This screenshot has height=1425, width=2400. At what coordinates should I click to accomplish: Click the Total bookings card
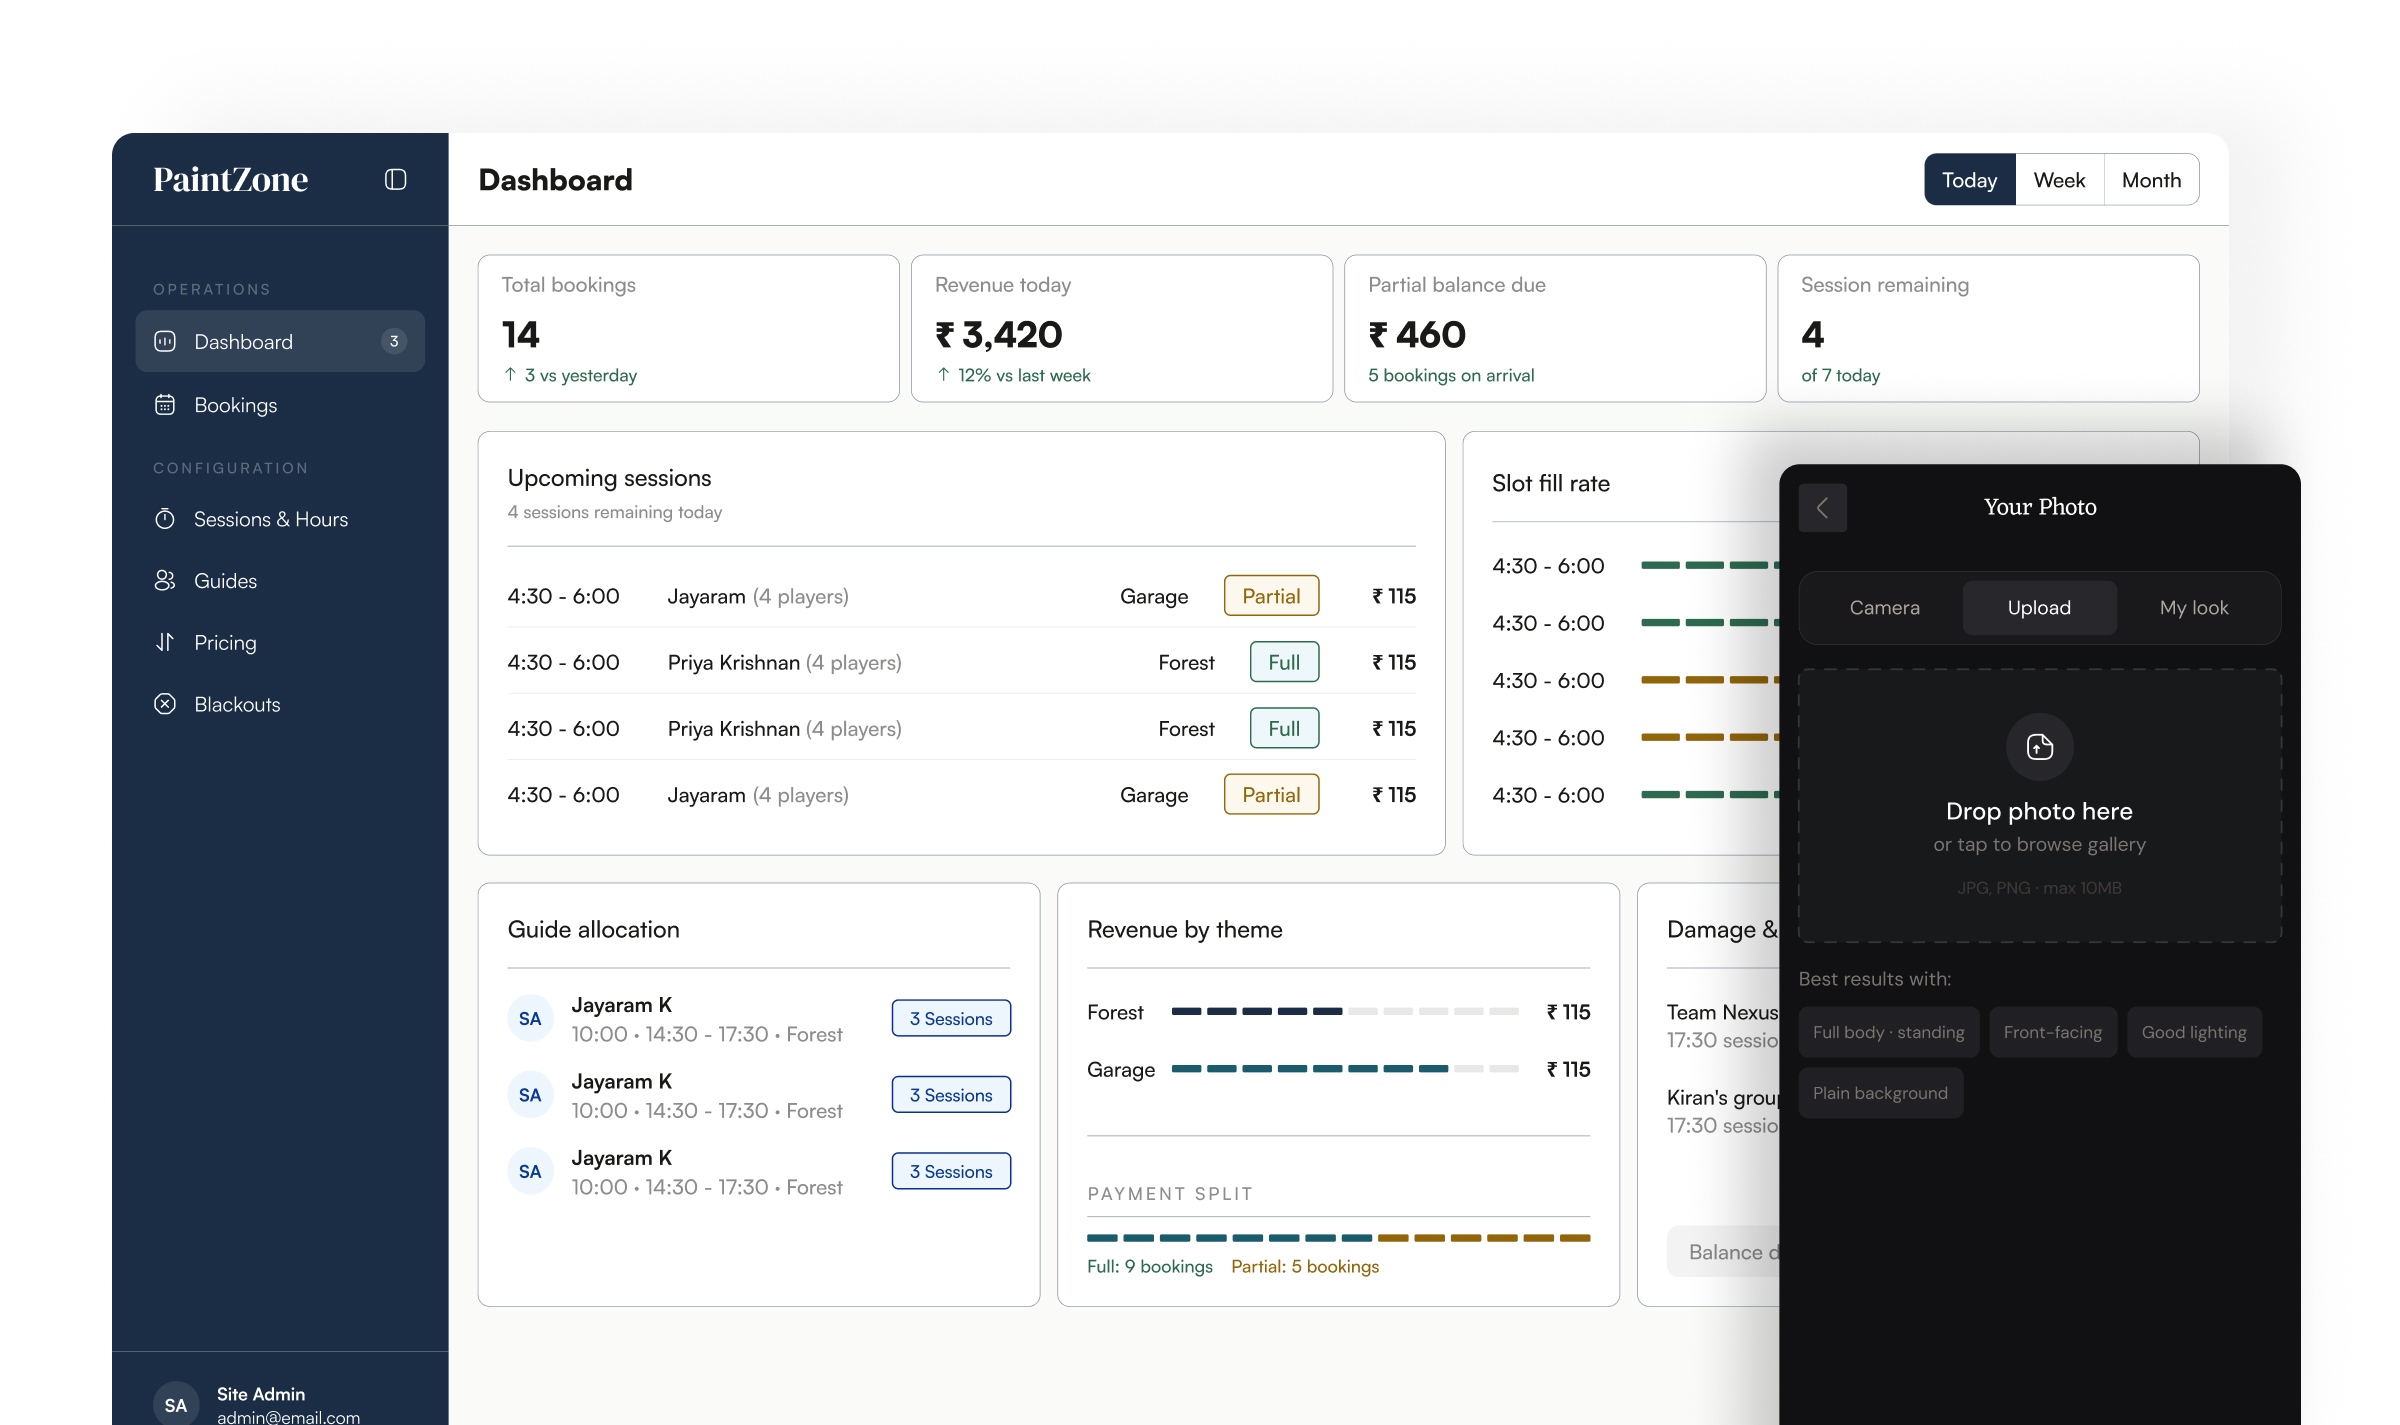688,328
